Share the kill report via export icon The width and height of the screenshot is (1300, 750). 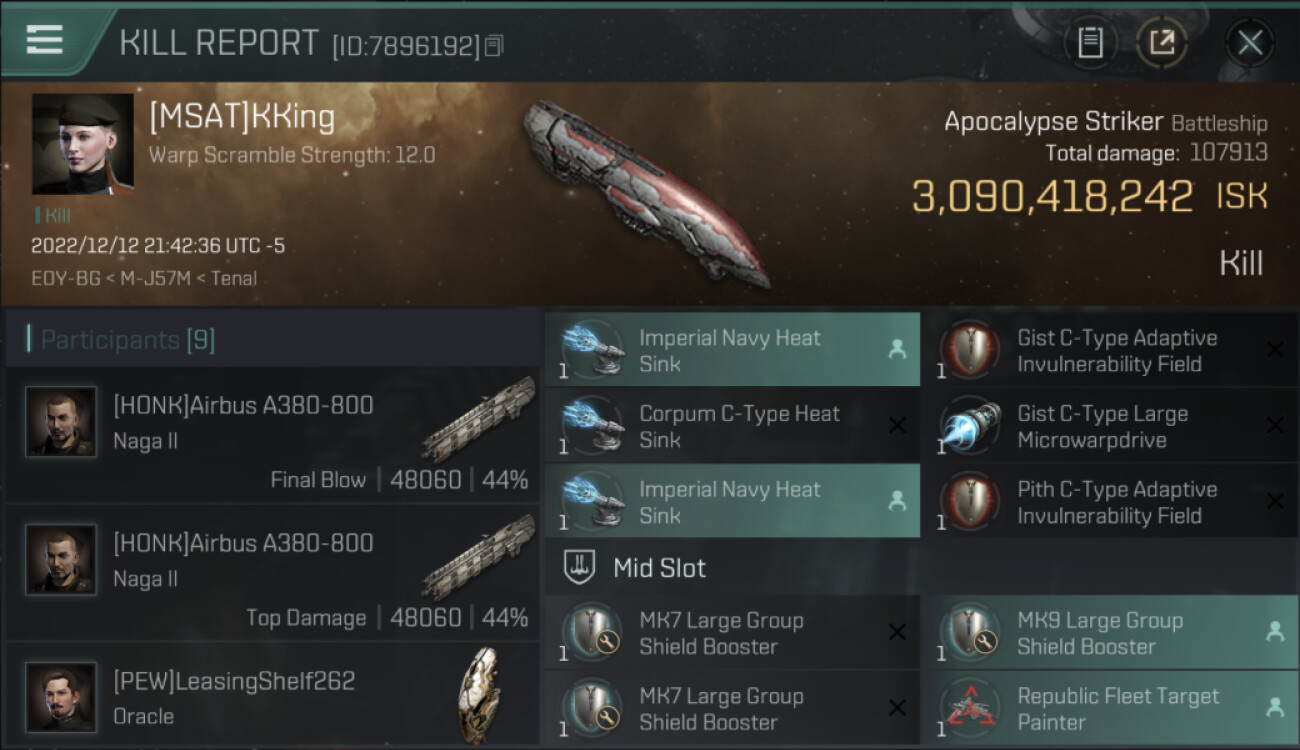(1162, 42)
